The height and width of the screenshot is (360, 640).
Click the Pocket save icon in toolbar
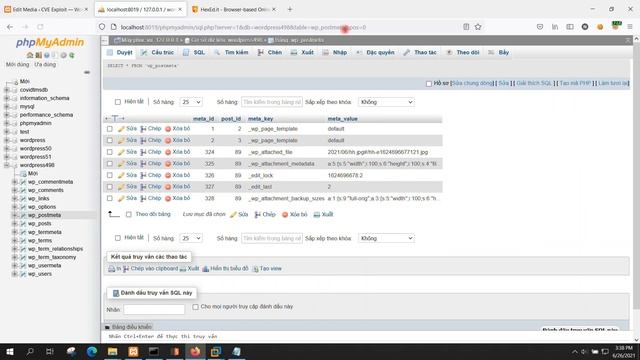click(540, 27)
